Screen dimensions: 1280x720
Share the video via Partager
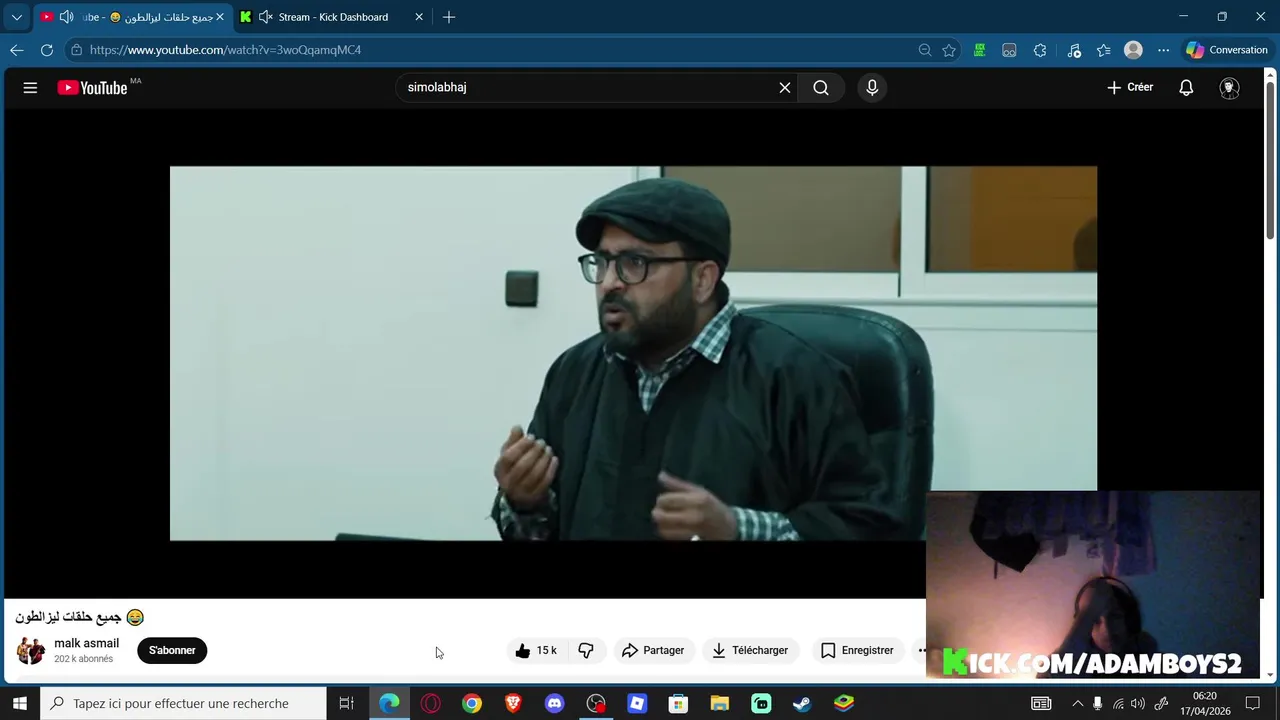653,651
